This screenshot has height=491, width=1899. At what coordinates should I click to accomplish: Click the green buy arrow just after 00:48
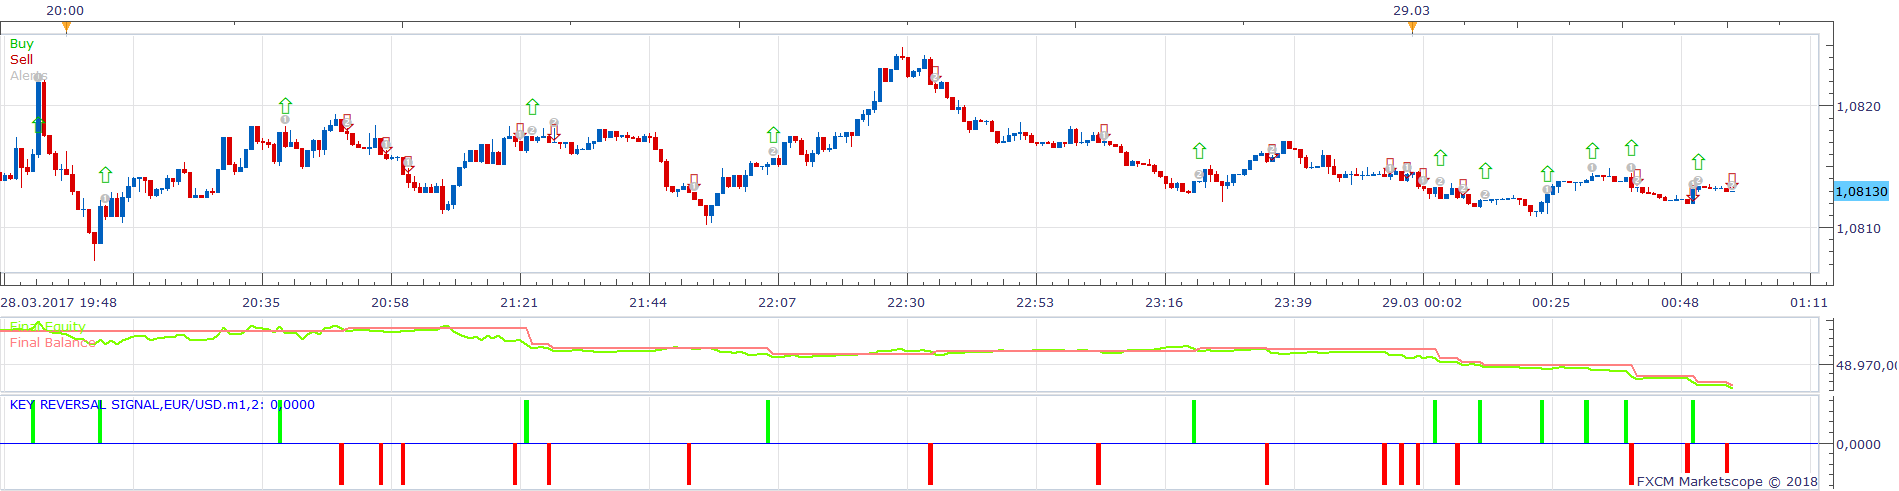click(x=1698, y=161)
